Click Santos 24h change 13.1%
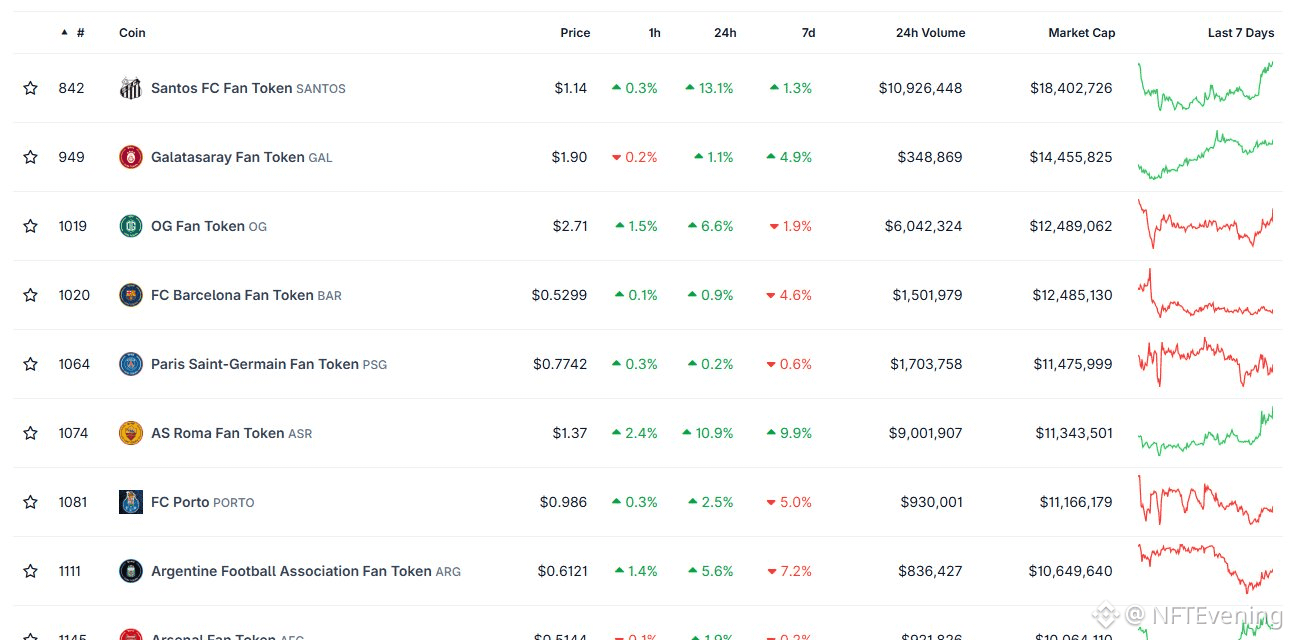 pyautogui.click(x=709, y=88)
